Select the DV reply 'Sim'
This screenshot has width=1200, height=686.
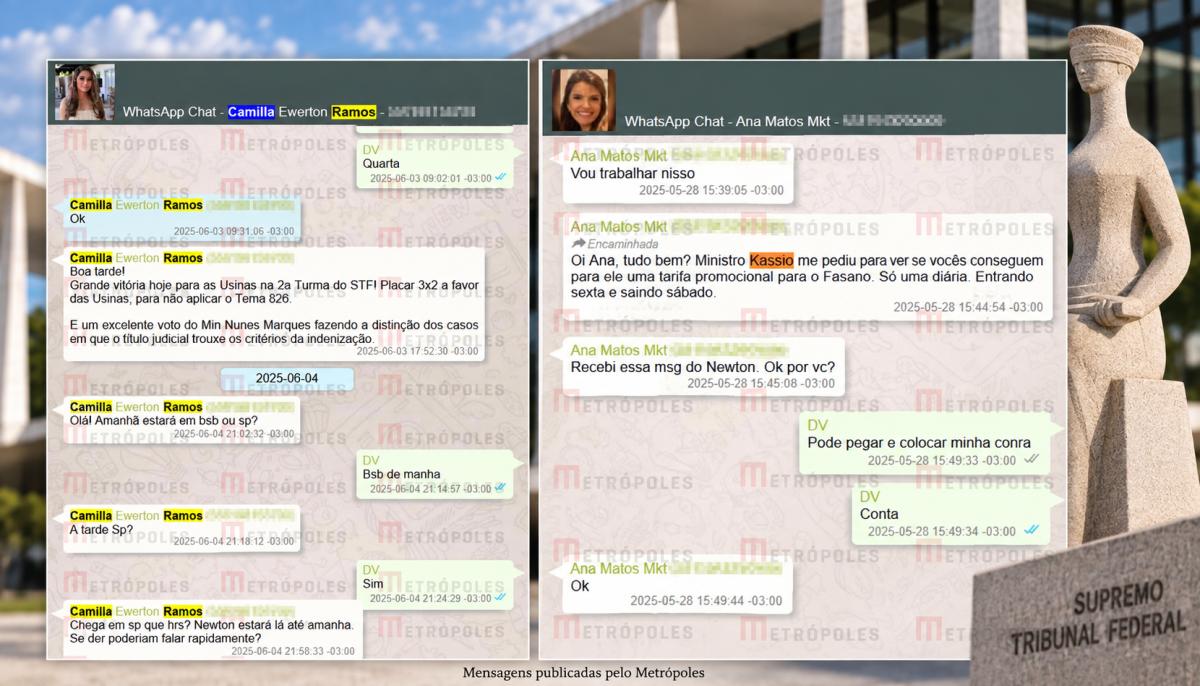[434, 583]
